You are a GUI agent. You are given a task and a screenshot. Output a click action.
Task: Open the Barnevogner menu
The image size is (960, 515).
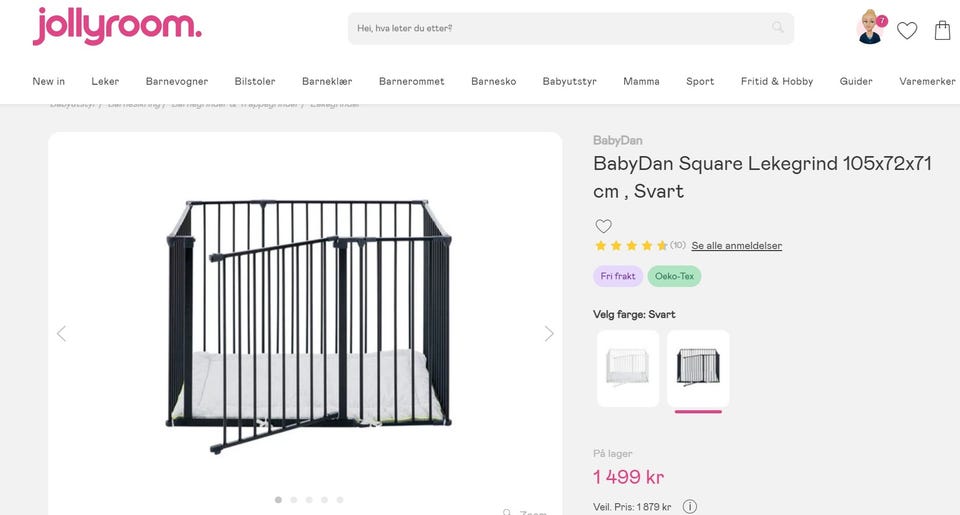click(177, 81)
